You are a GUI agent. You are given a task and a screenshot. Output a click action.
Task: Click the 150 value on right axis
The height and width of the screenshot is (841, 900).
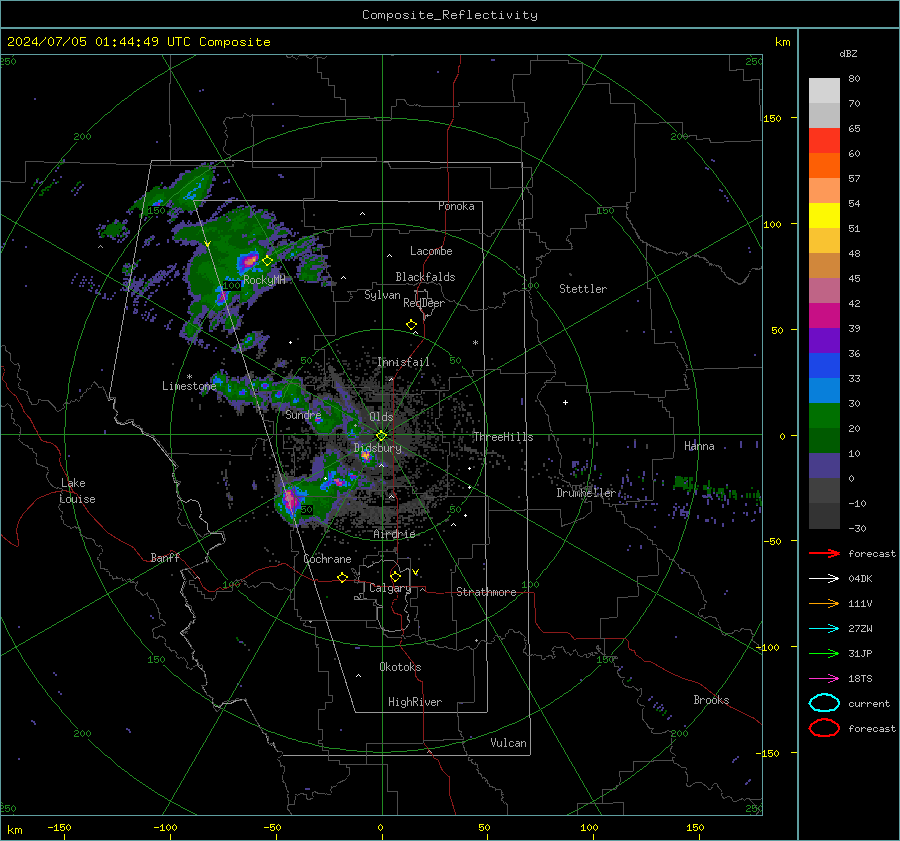[x=772, y=118]
